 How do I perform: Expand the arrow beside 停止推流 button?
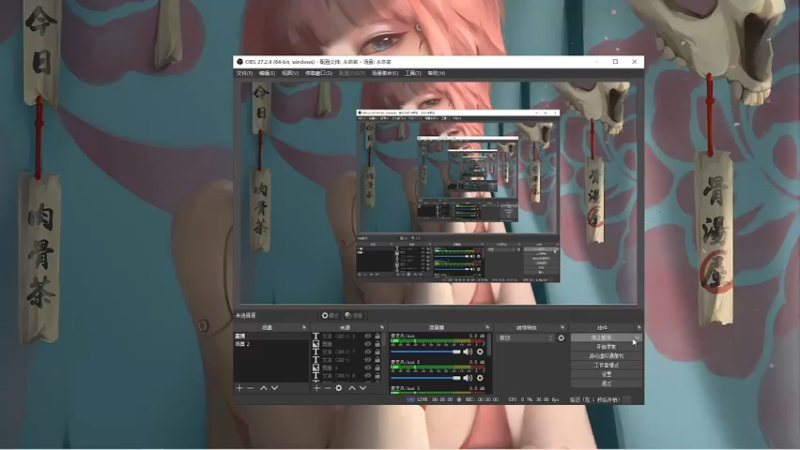click(637, 338)
